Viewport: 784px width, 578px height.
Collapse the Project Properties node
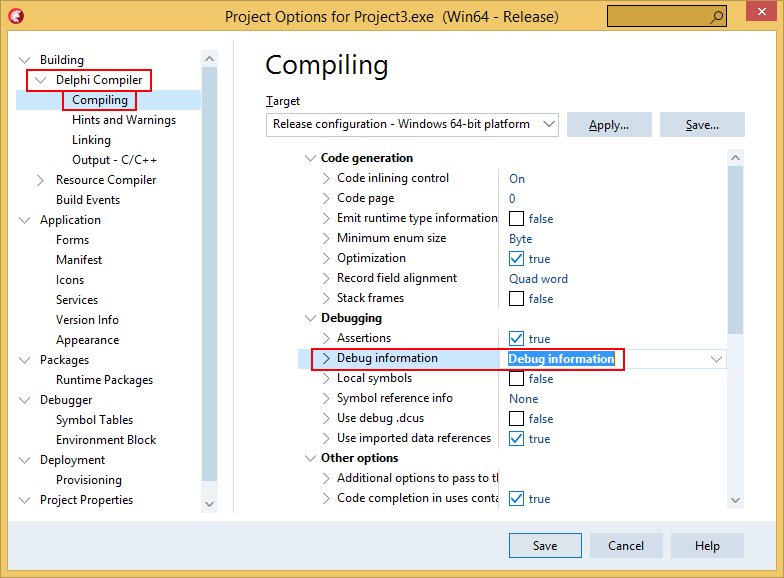tap(24, 500)
